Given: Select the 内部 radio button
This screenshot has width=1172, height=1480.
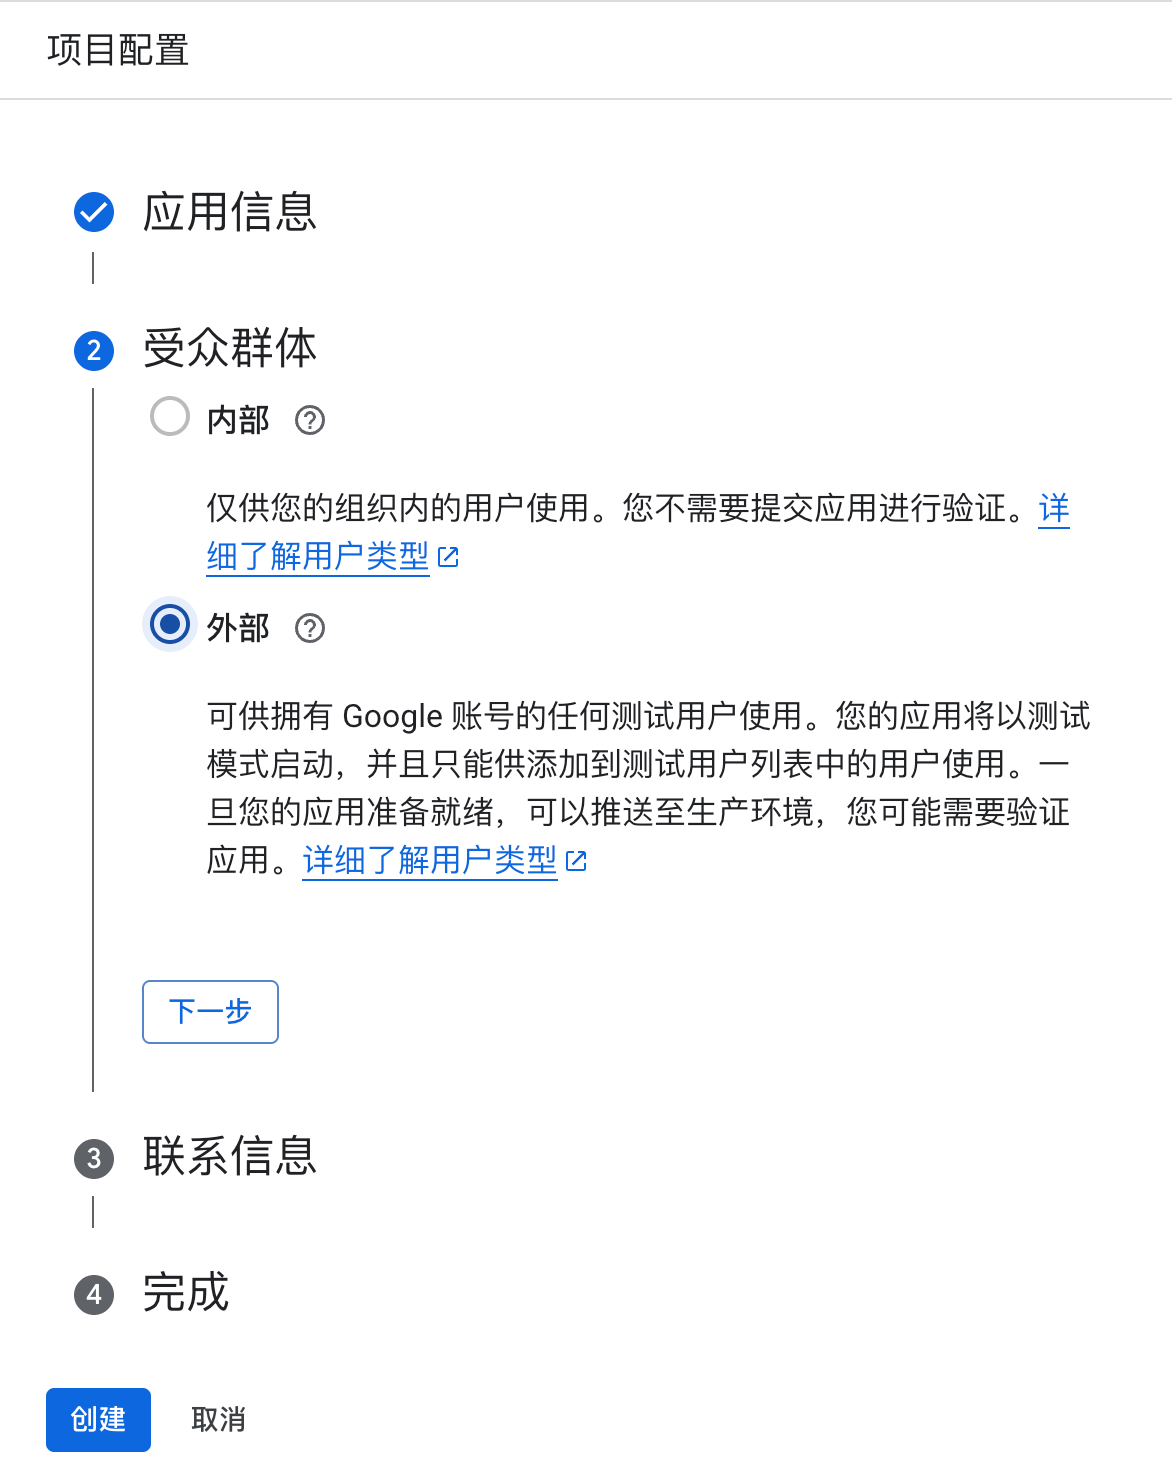Looking at the screenshot, I should click(x=170, y=417).
